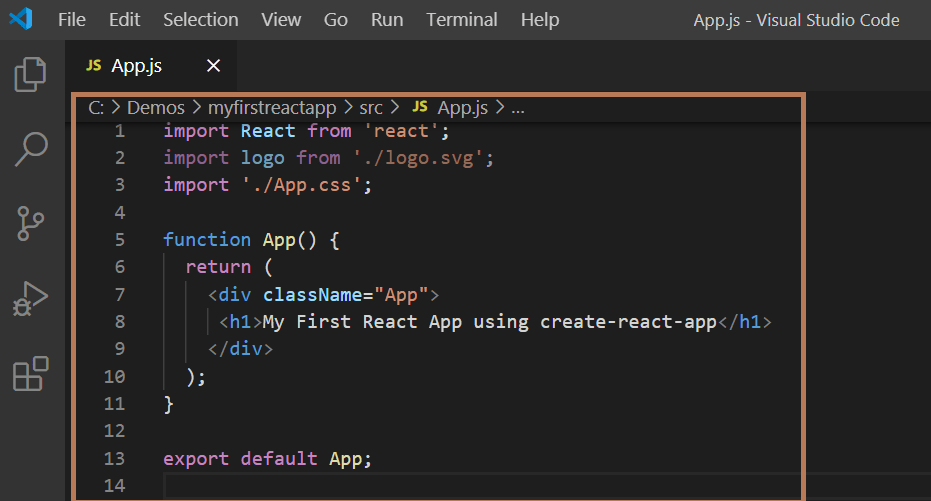931x501 pixels.
Task: Click the './App.css' import path
Action: [302, 185]
